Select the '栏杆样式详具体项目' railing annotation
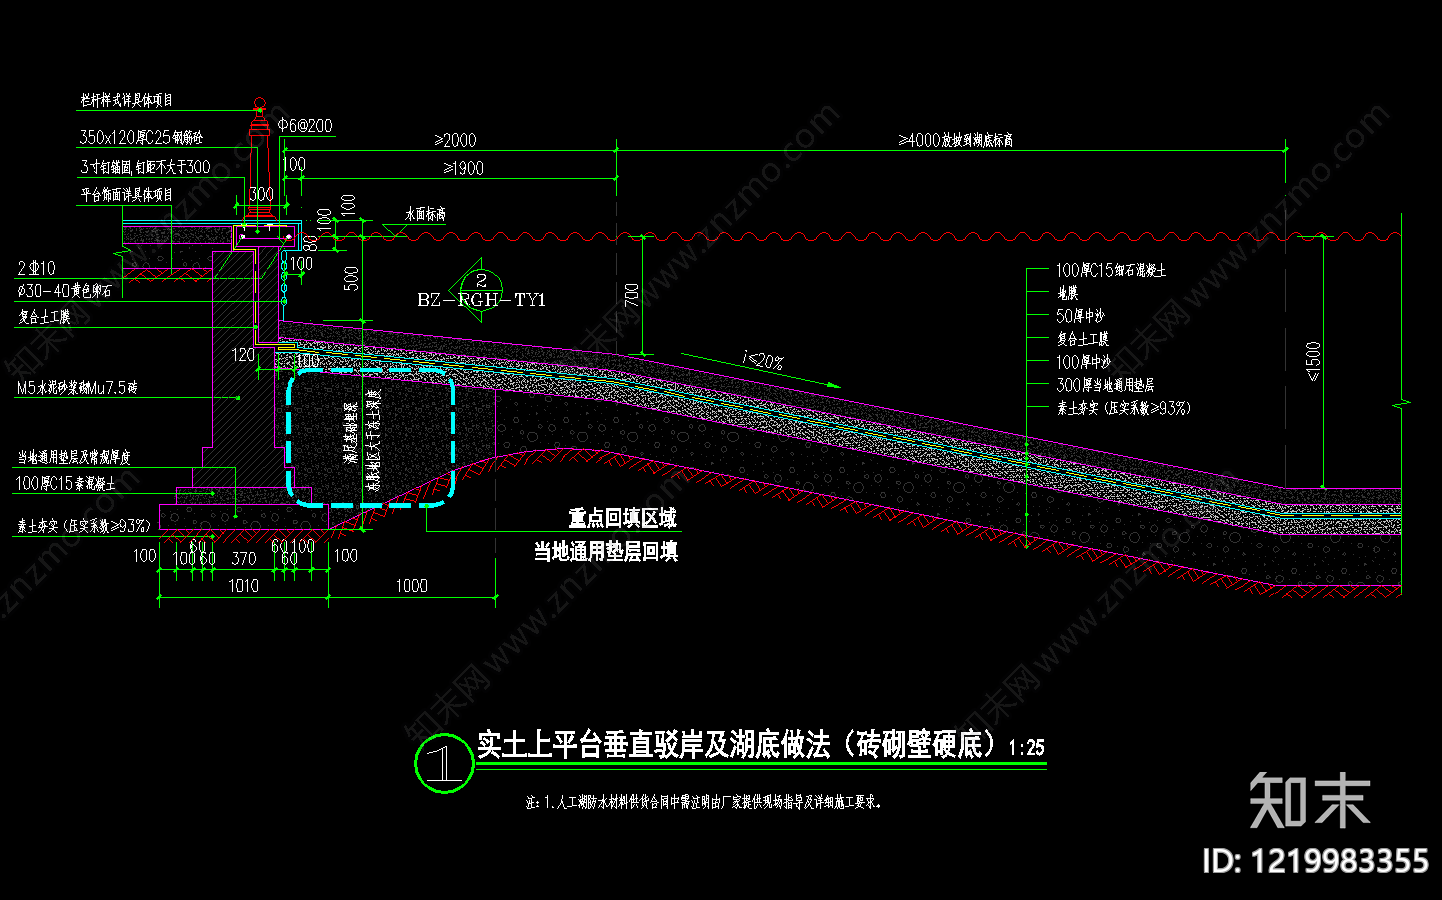Viewport: 1442px width, 900px height. point(127,100)
